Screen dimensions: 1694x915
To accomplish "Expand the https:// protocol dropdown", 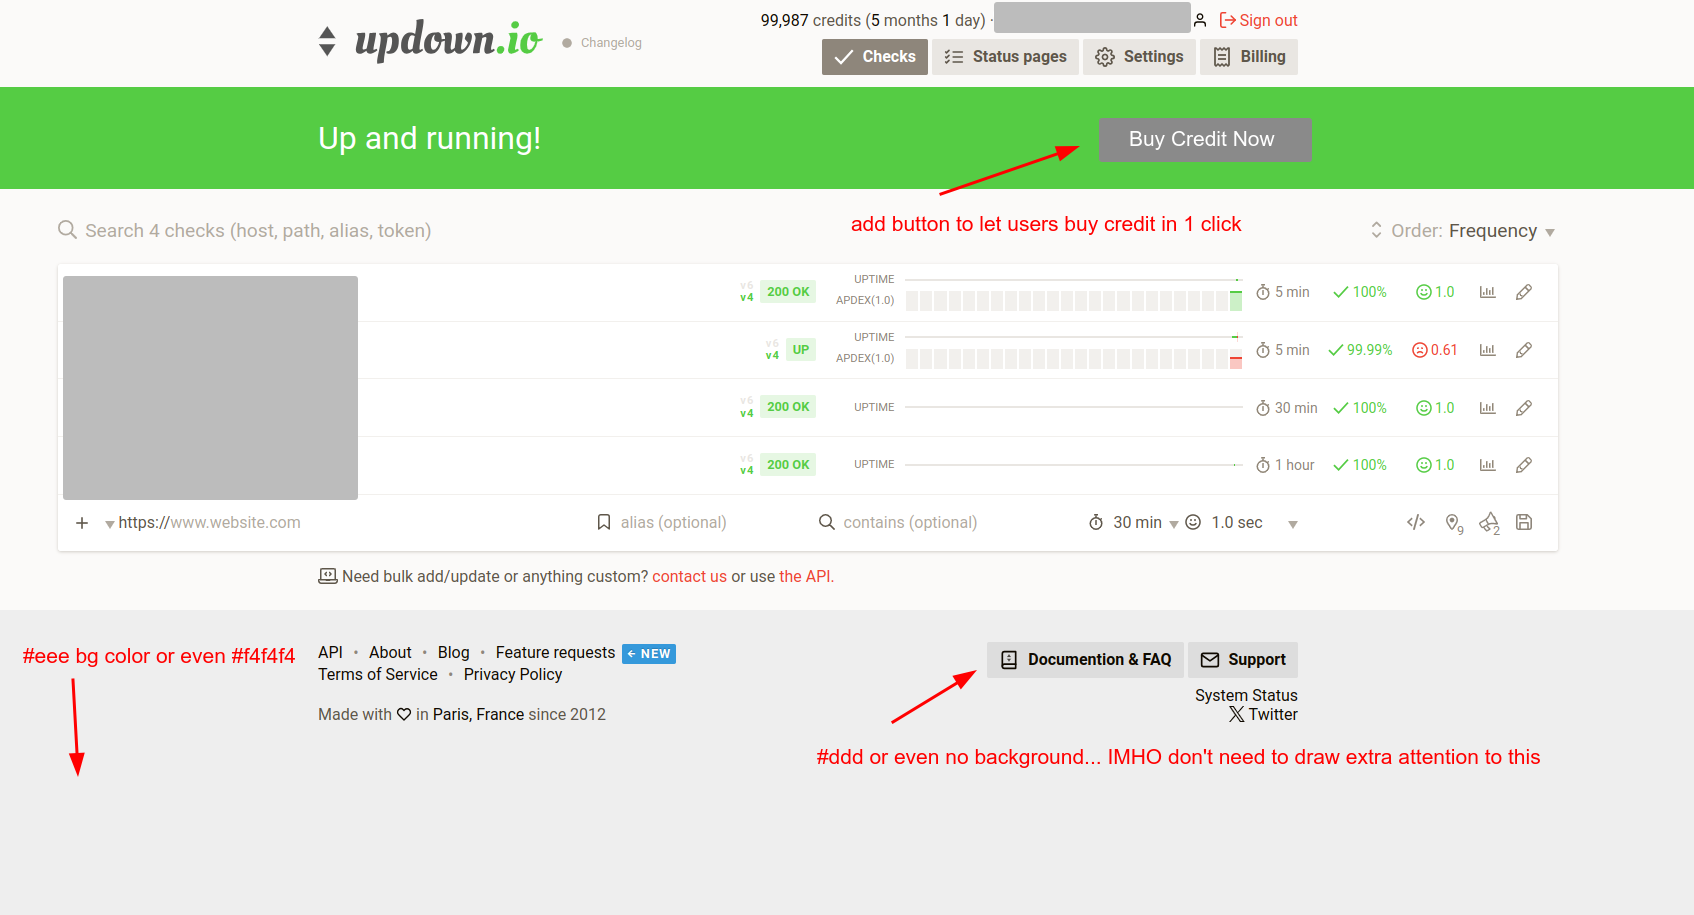I will click(111, 523).
